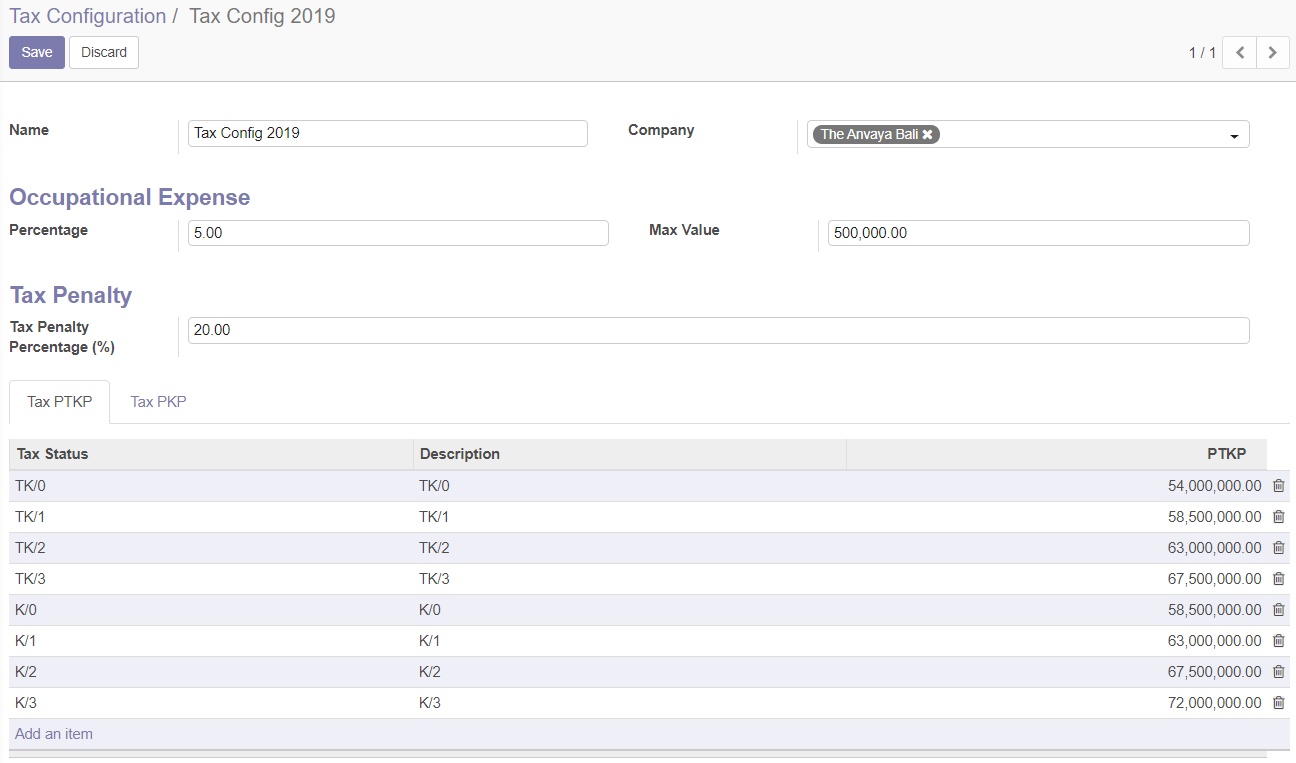The image size is (1296, 763).
Task: Select the K/0 tax status cell
Action: point(211,610)
